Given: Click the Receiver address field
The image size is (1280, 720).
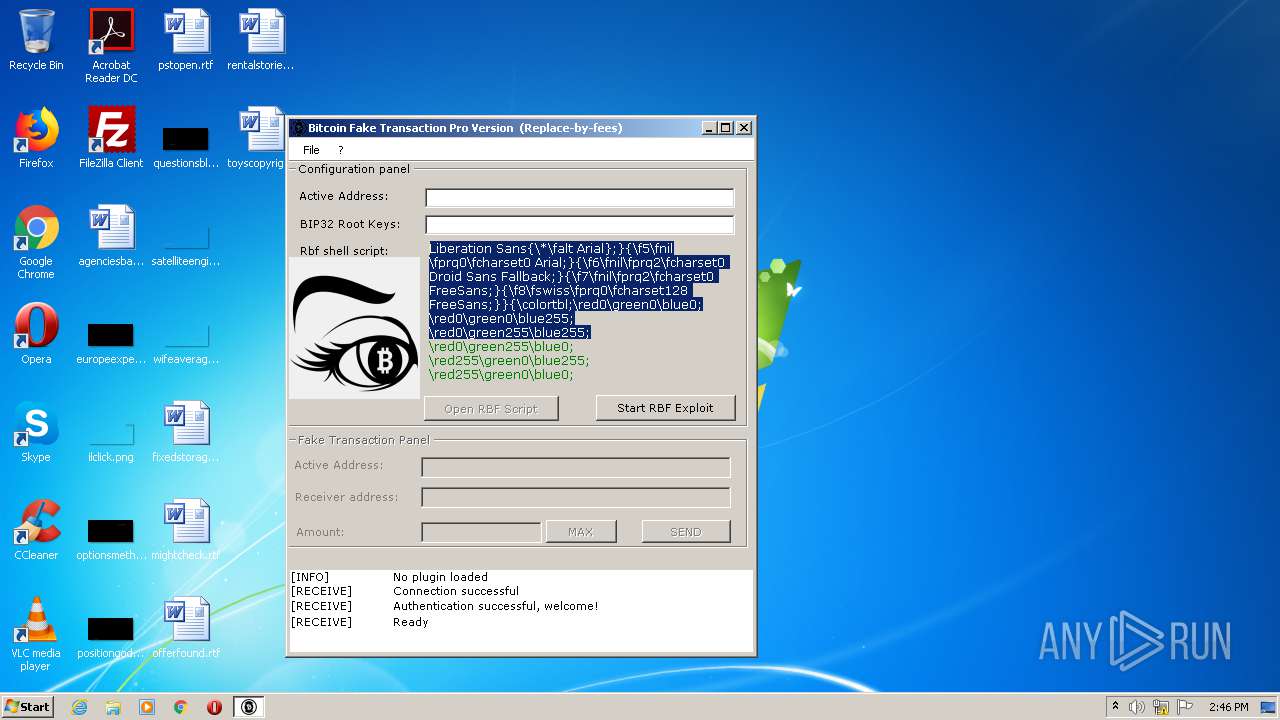Looking at the screenshot, I should (576, 497).
